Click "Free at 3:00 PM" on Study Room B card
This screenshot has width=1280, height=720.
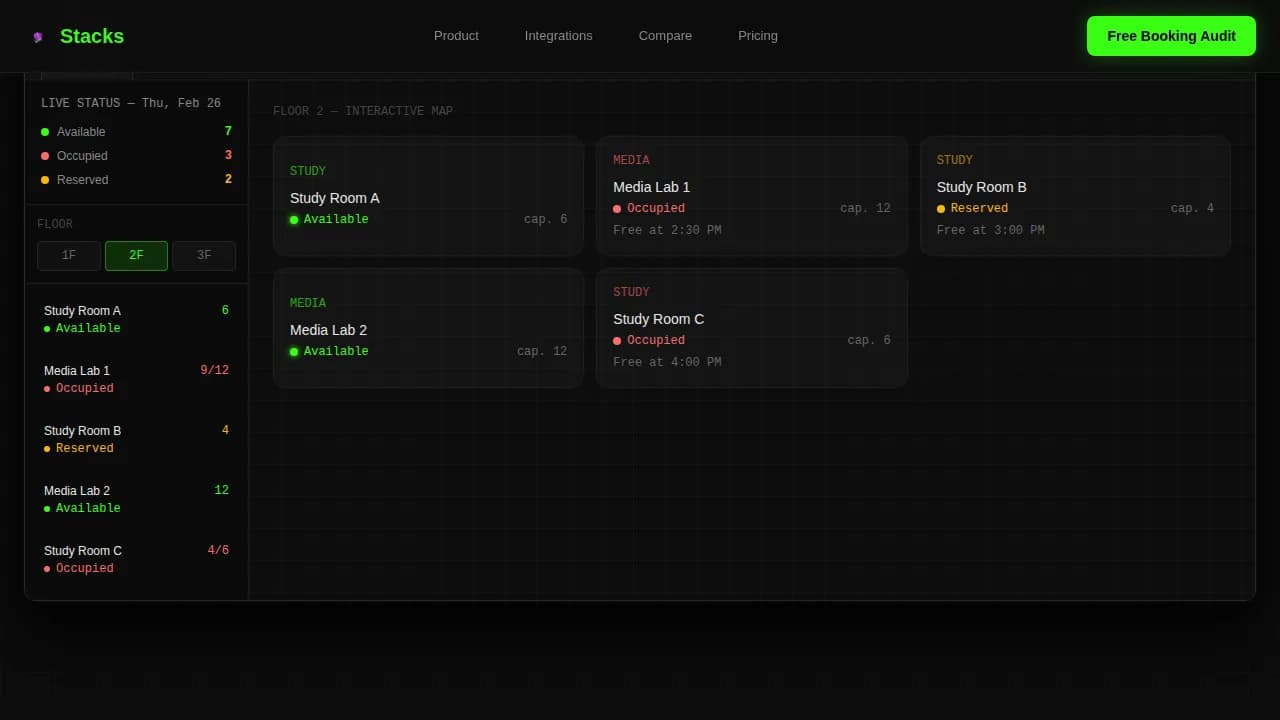pos(990,230)
